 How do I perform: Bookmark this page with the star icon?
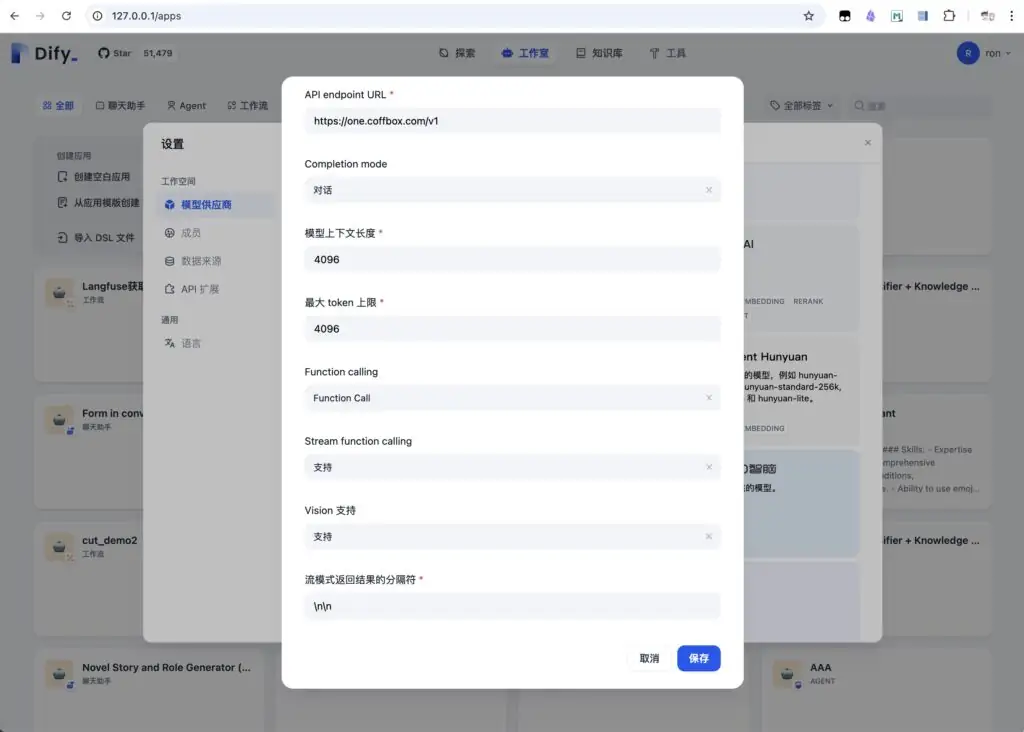click(x=808, y=16)
